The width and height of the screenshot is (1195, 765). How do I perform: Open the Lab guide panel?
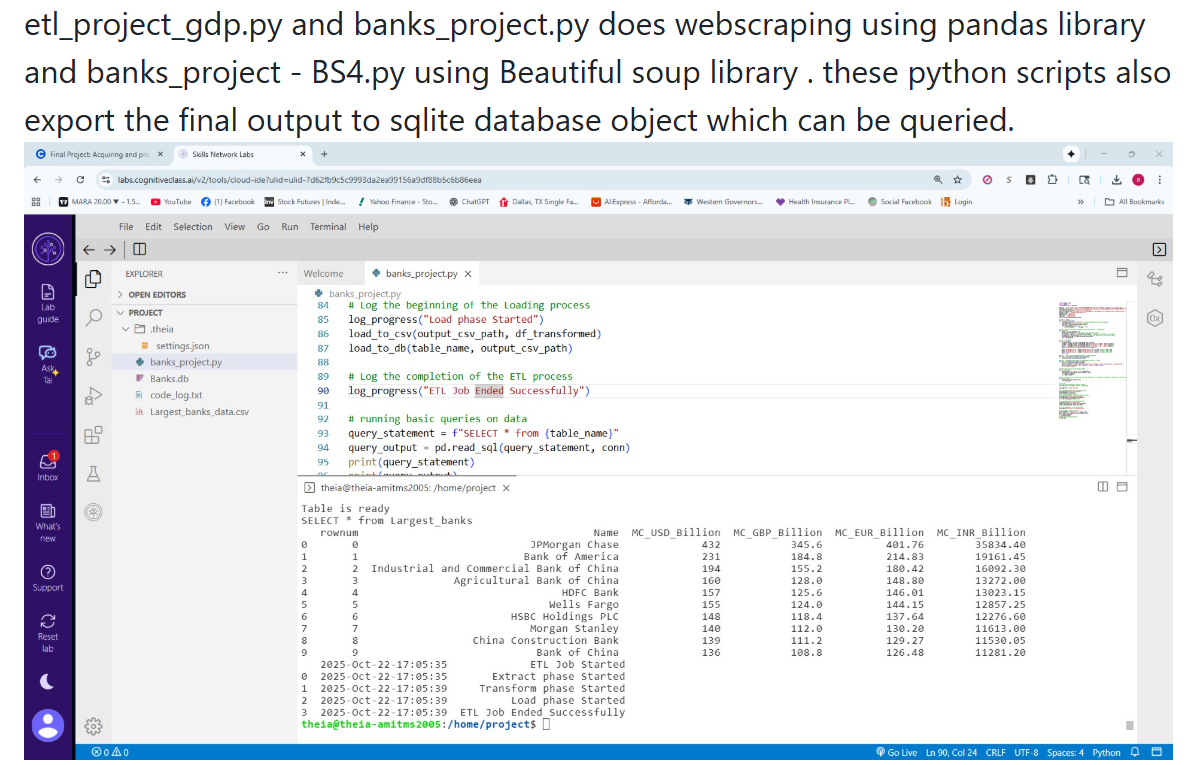pyautogui.click(x=48, y=302)
